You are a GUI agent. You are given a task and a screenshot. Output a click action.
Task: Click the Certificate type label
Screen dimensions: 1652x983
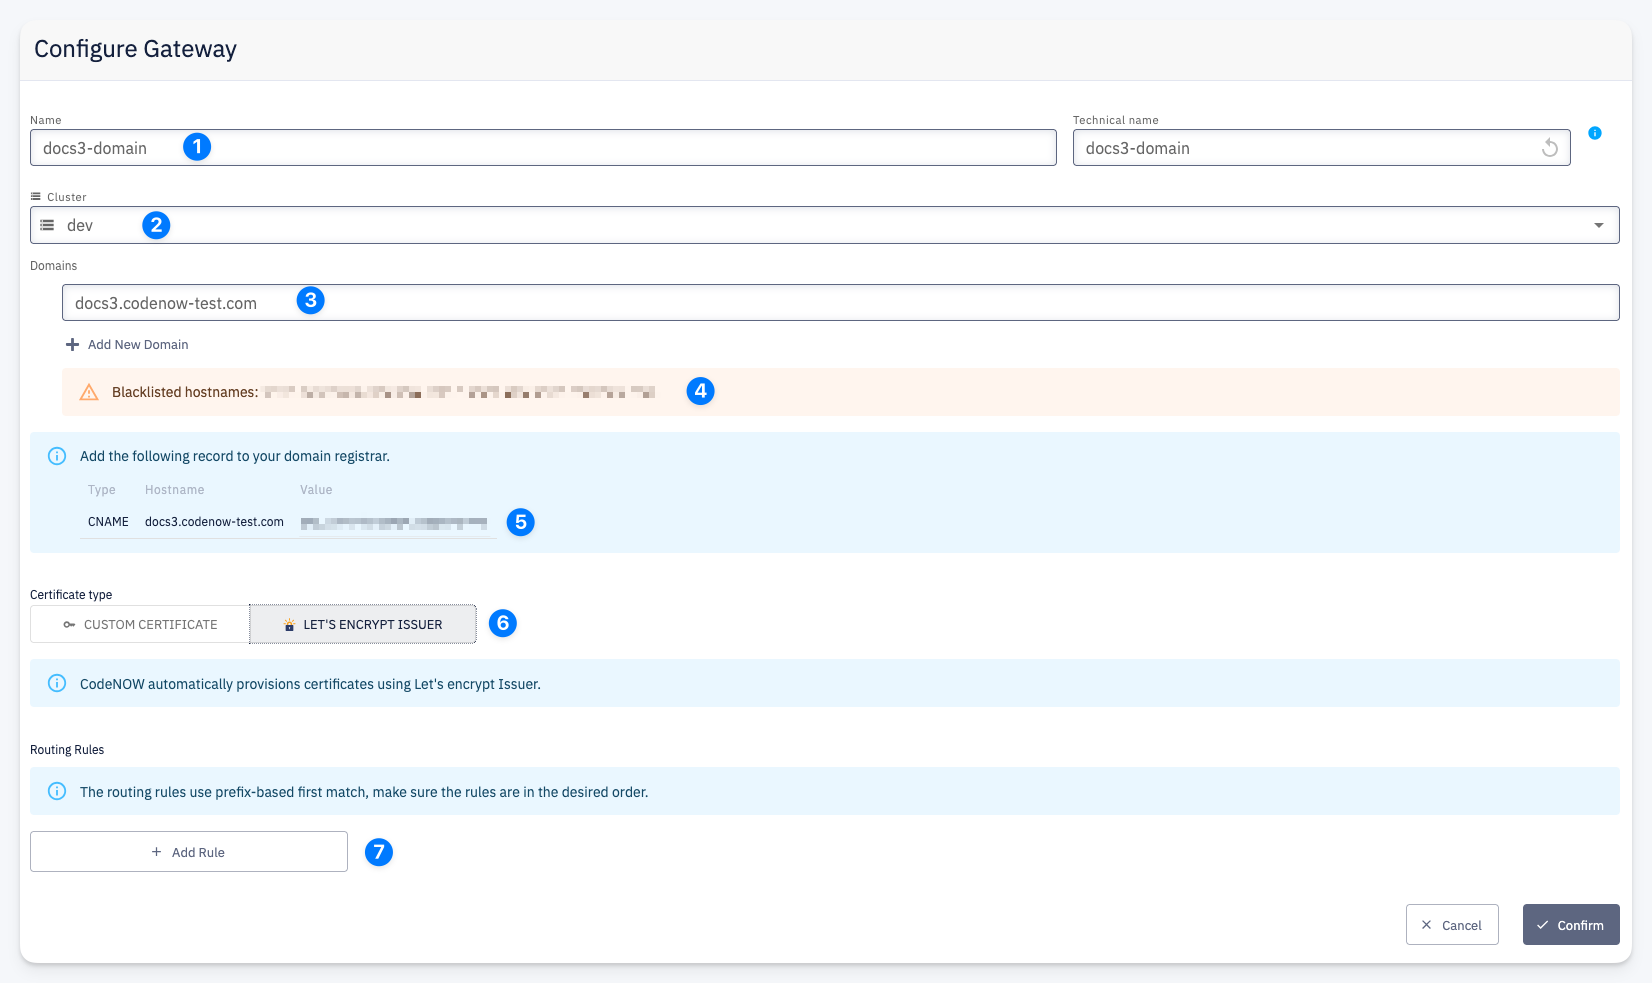pos(71,595)
